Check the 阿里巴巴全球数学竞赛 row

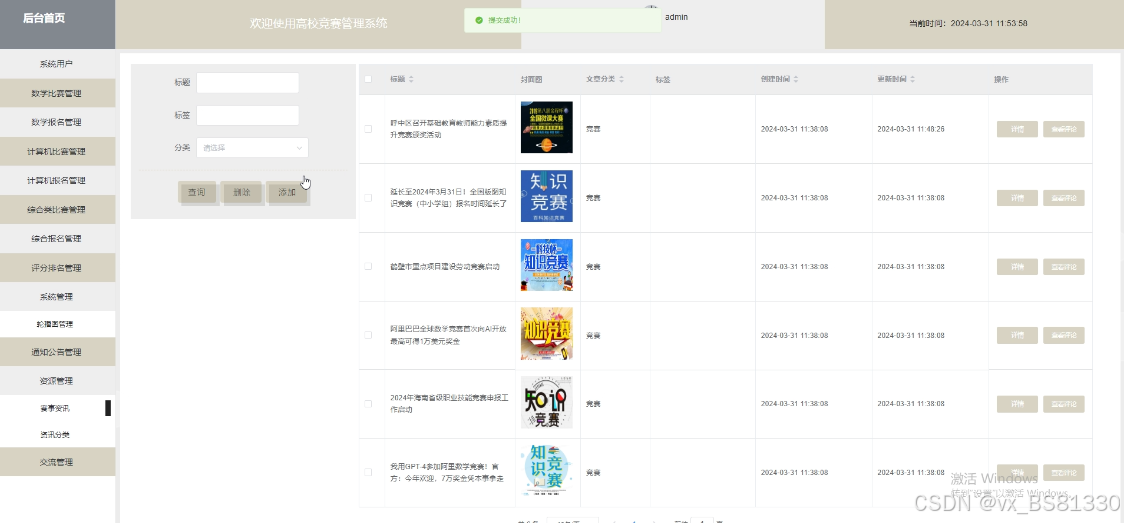(x=368, y=335)
